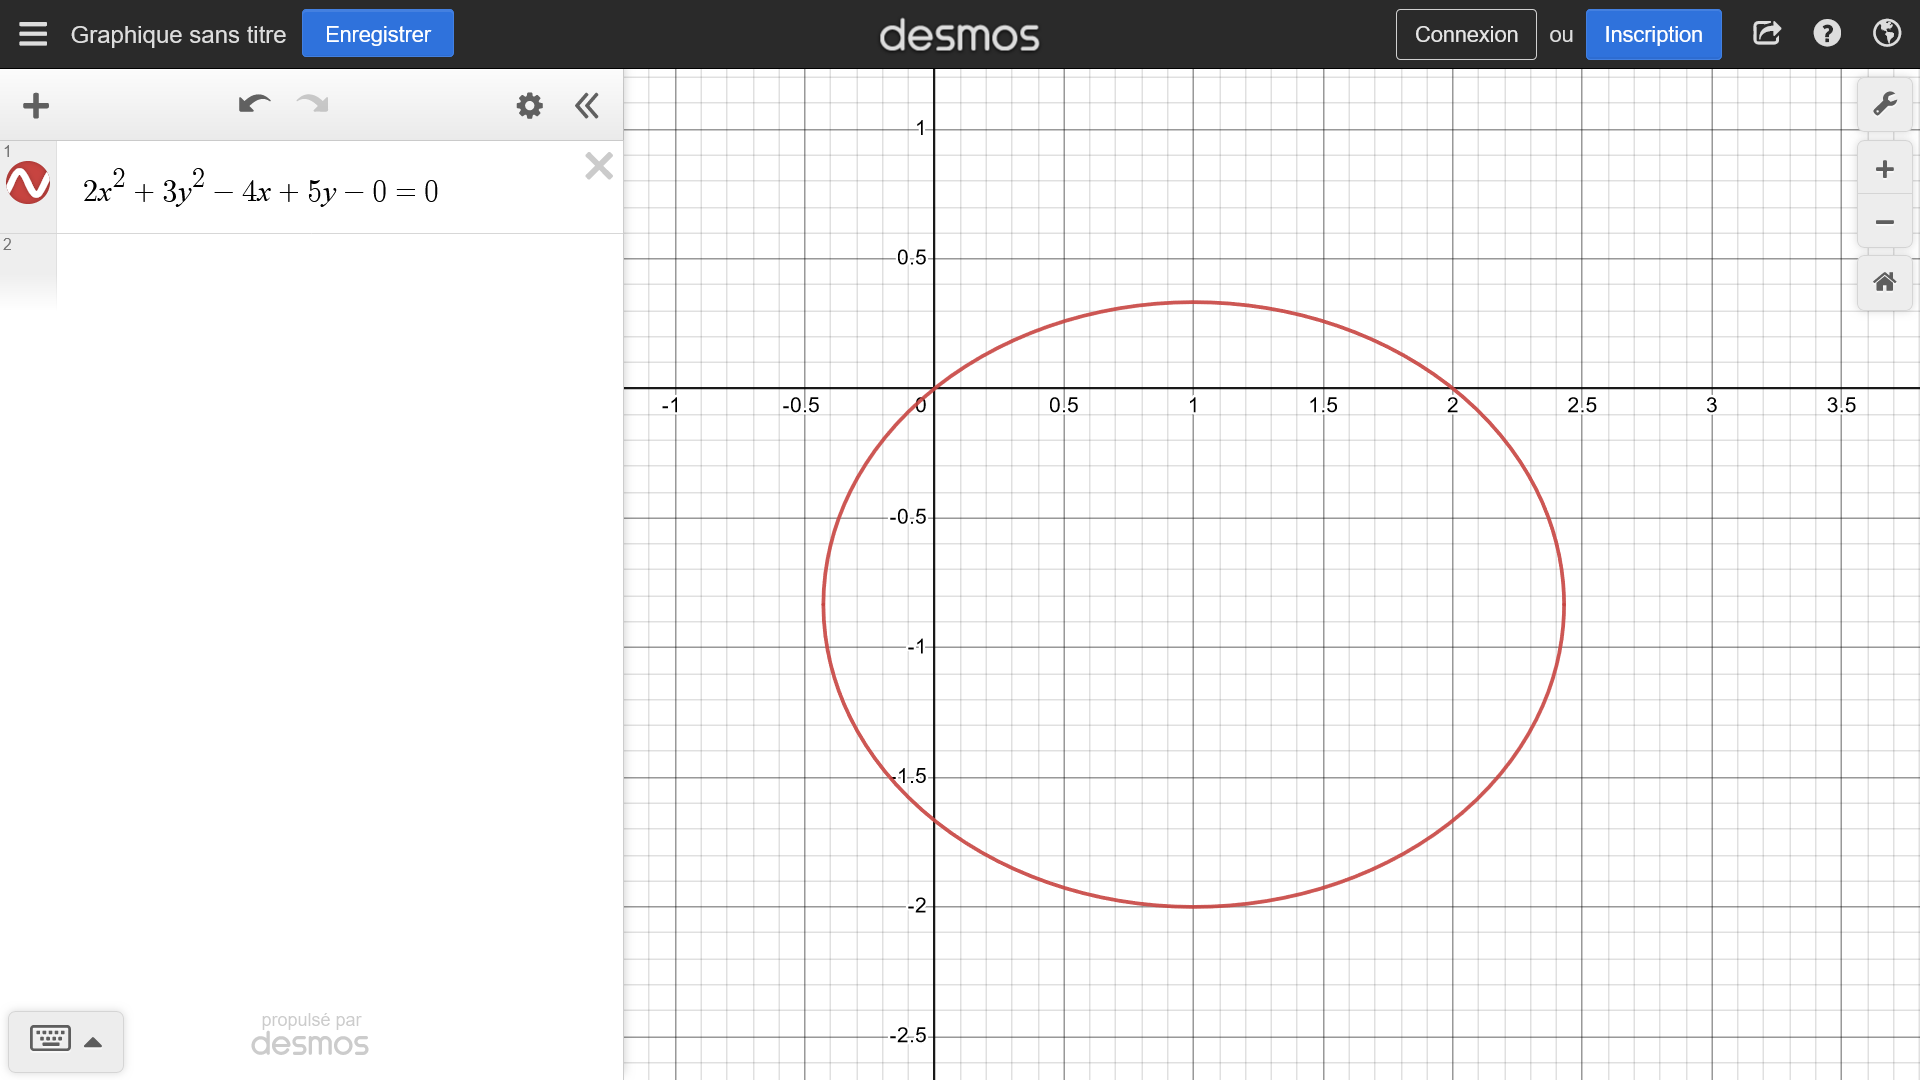
Task: Redo the last action
Action: pos(313,104)
